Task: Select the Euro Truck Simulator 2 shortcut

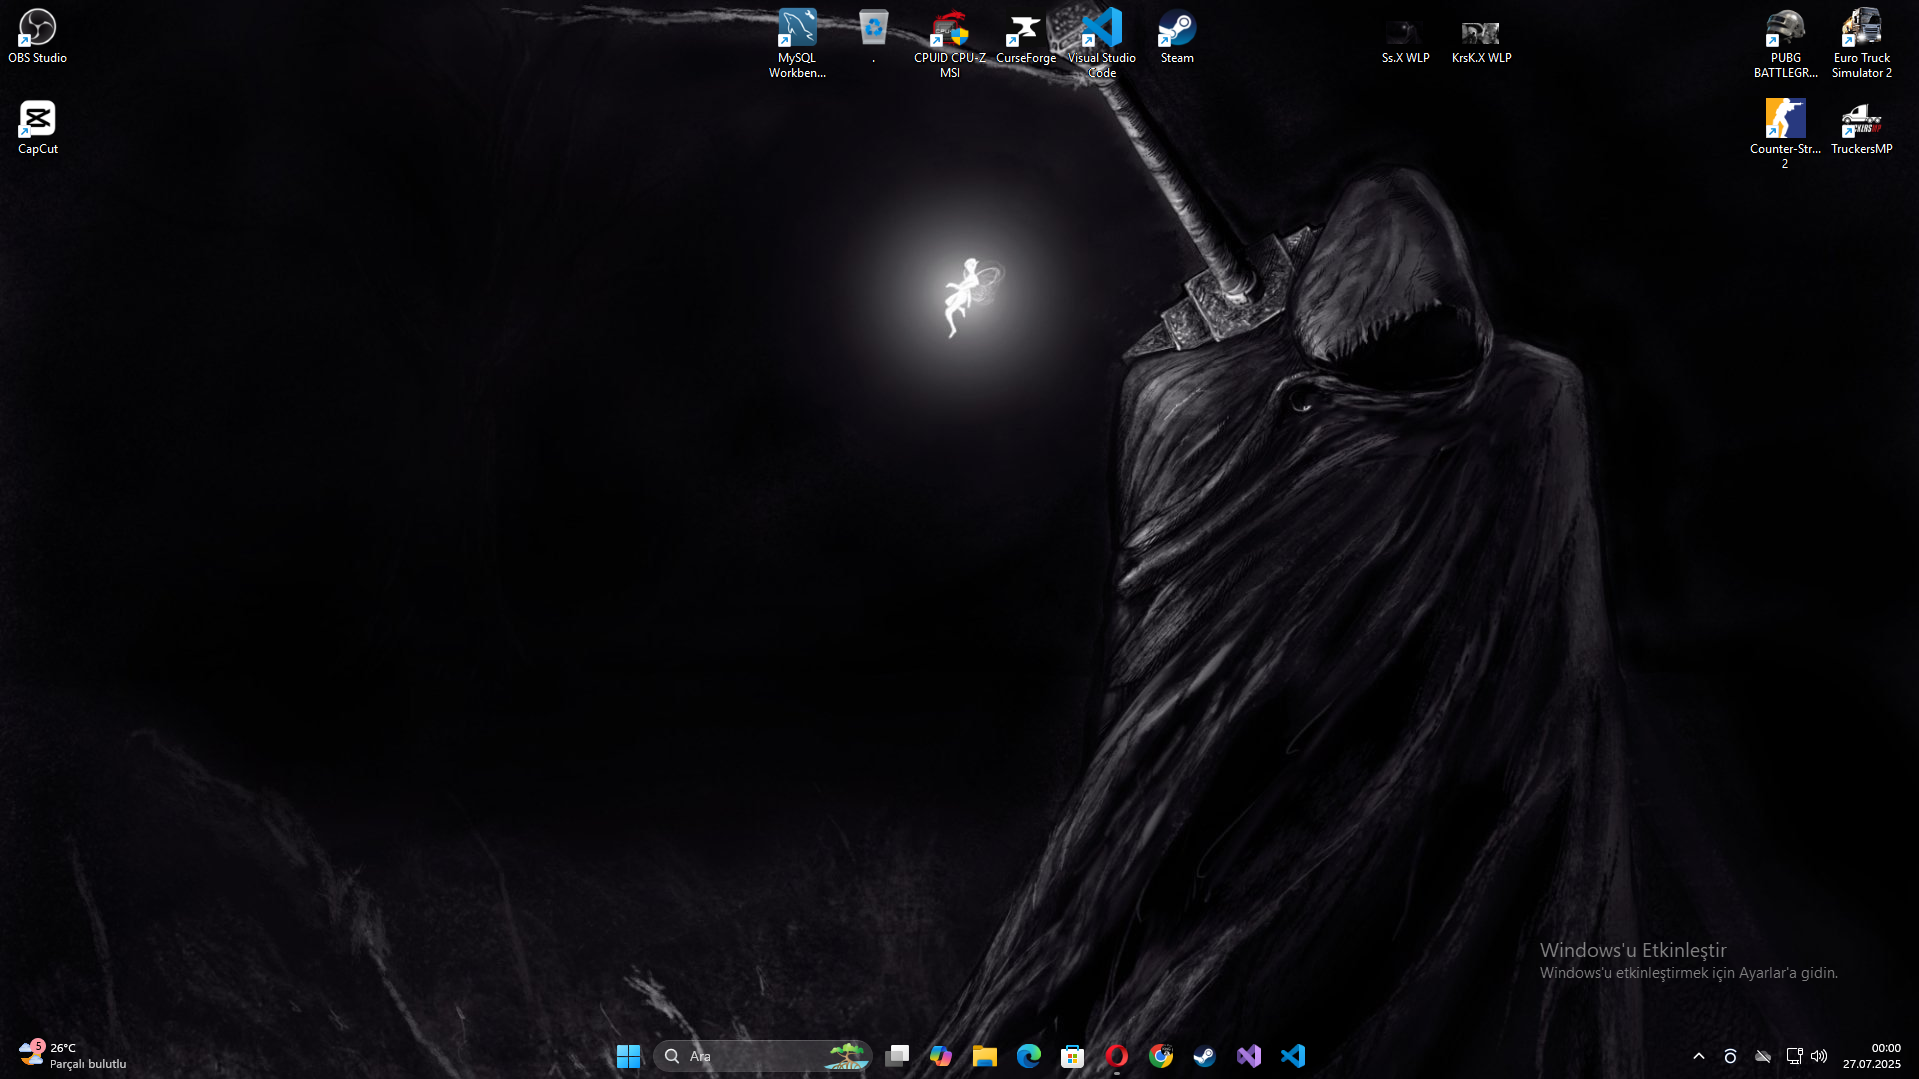Action: click(x=1861, y=44)
